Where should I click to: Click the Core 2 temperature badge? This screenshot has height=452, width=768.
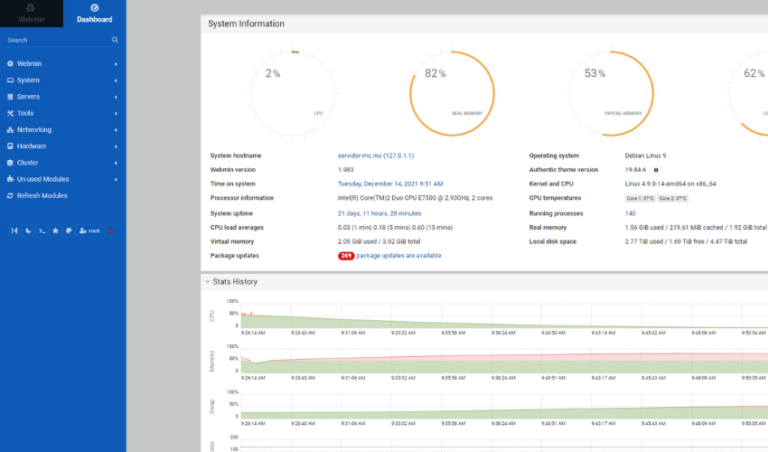pyautogui.click(x=673, y=198)
